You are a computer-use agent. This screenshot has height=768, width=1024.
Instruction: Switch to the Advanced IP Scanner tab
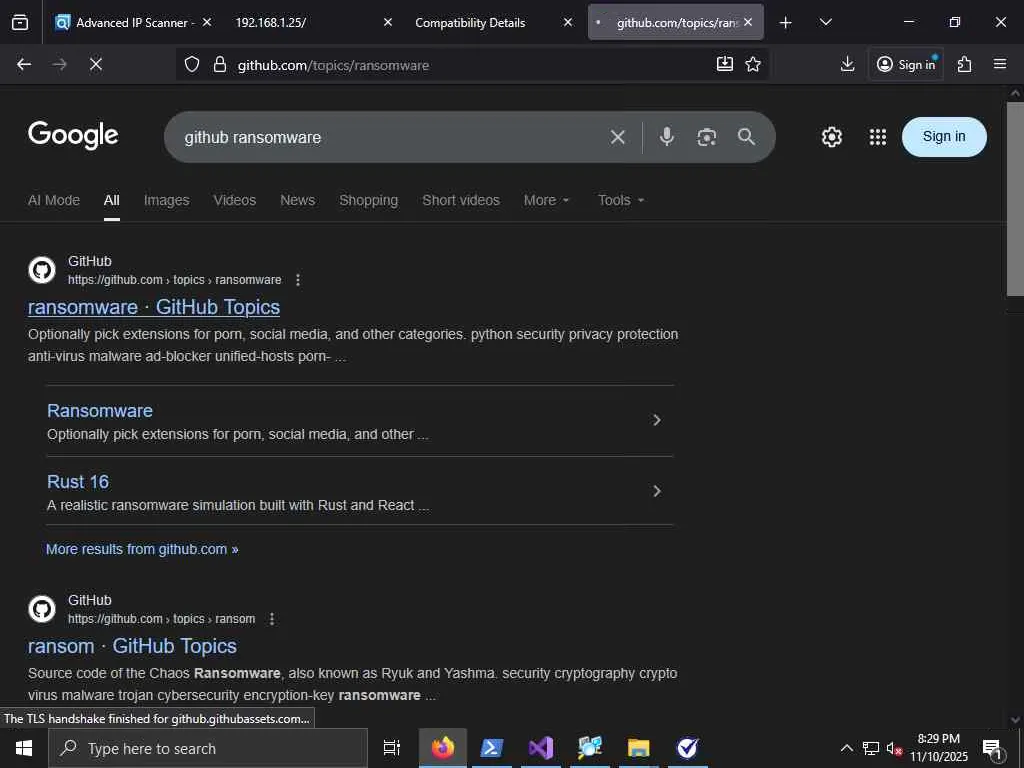pyautogui.click(x=127, y=22)
